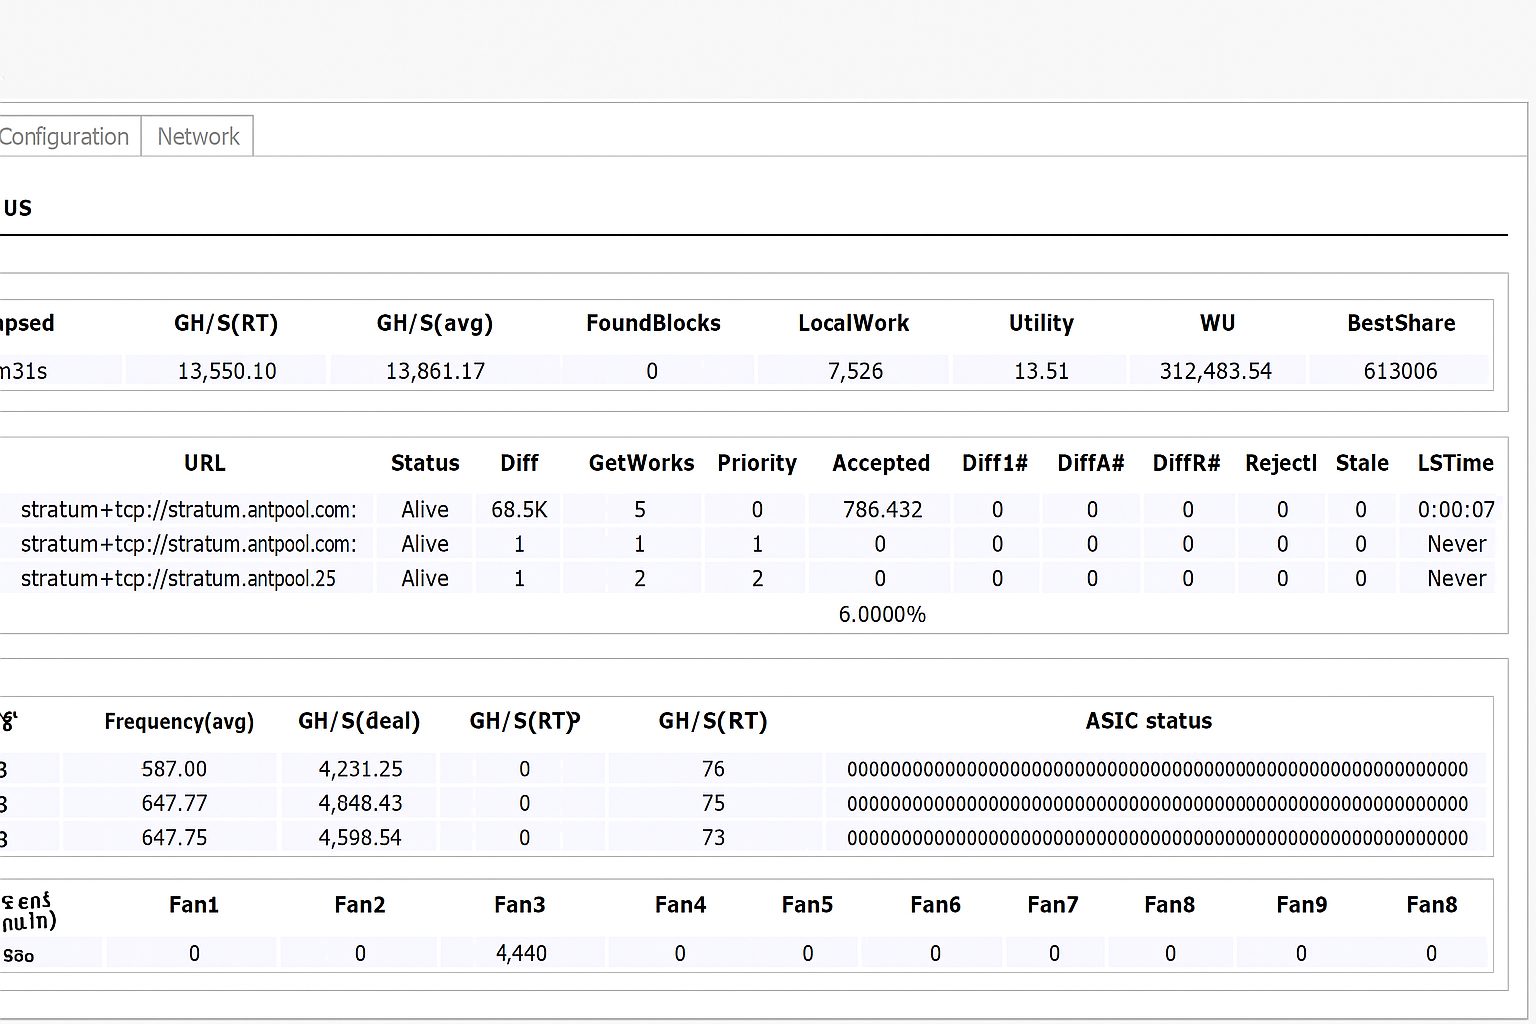Select the 68.5K Diff value
This screenshot has height=1024, width=1536.
click(x=519, y=510)
